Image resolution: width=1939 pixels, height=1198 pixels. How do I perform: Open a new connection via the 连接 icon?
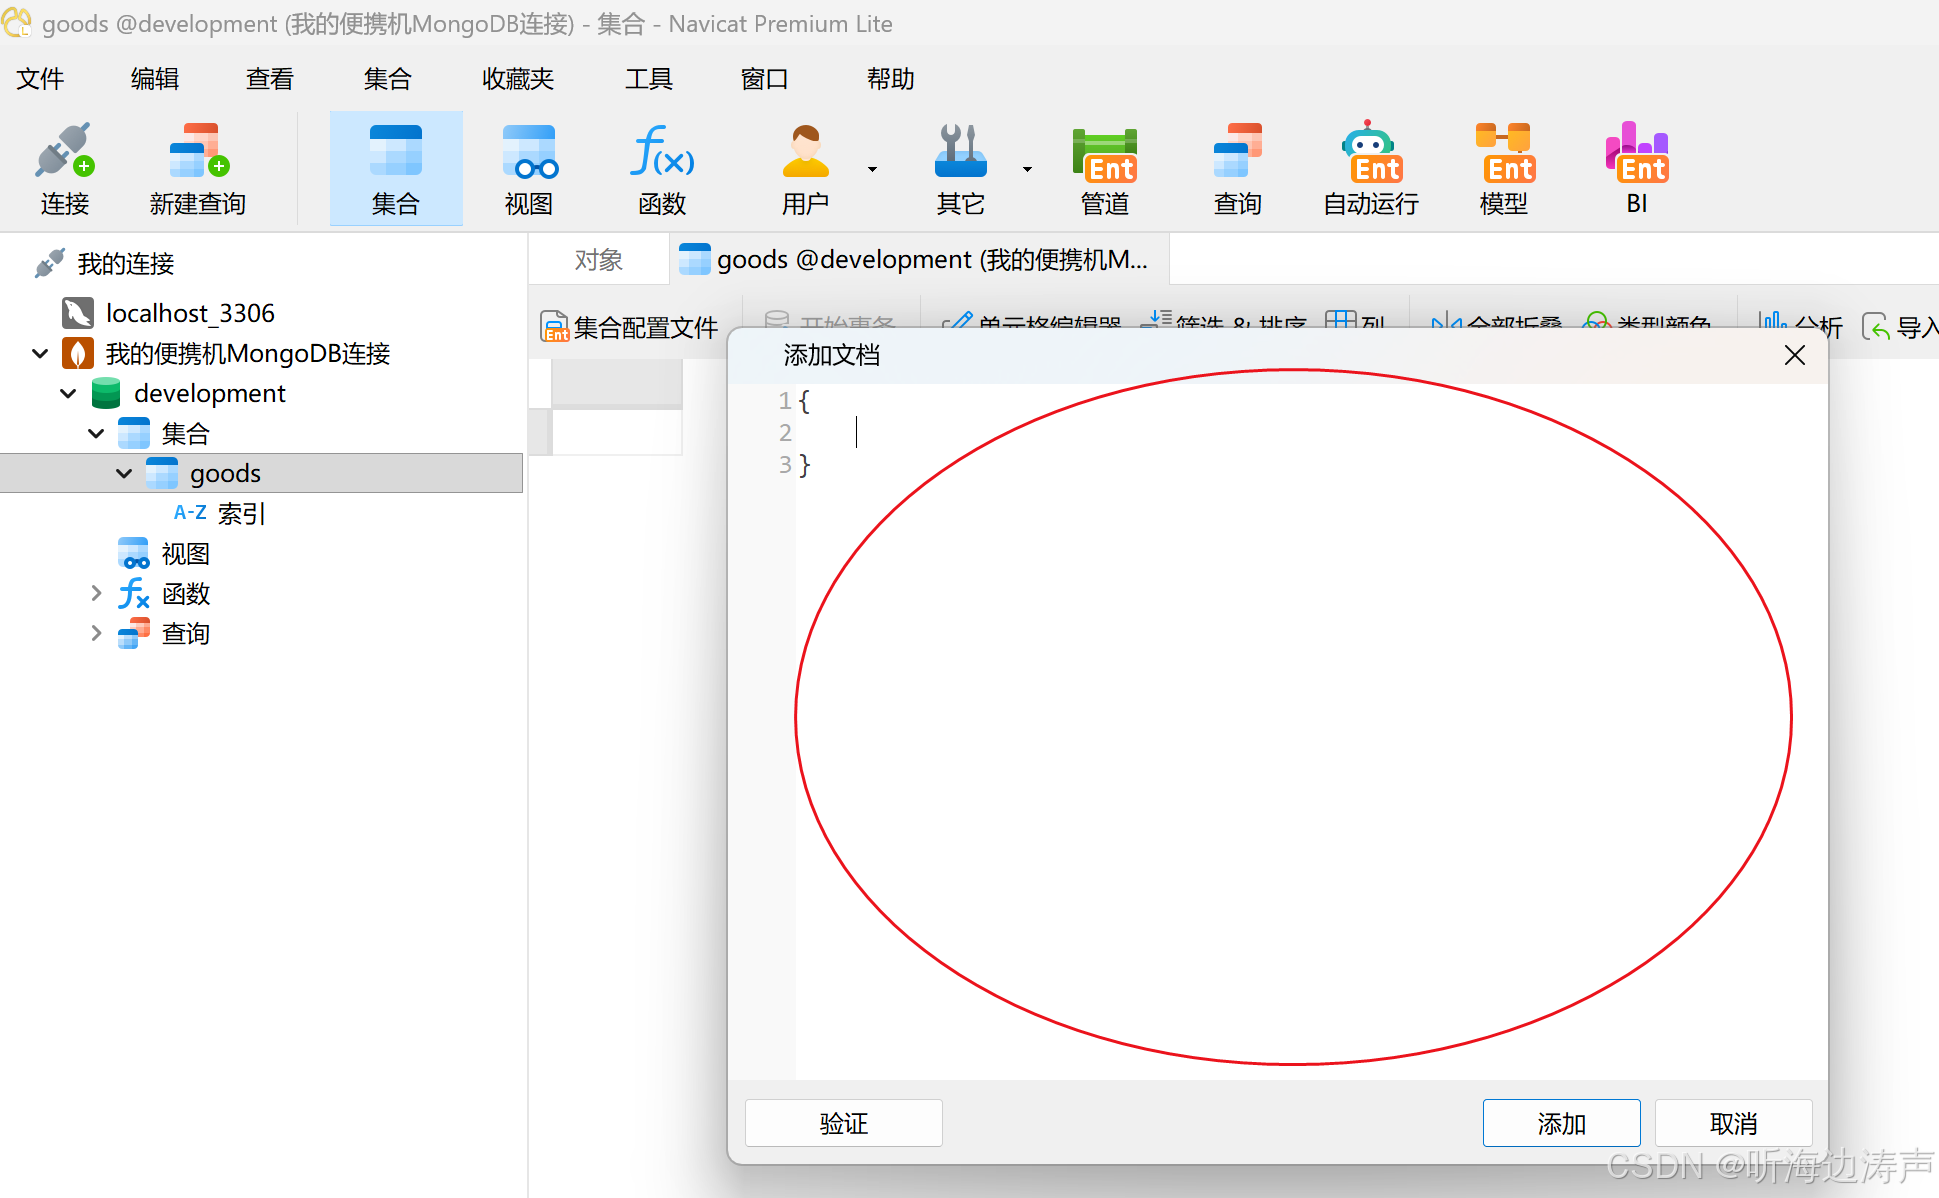[x=63, y=168]
